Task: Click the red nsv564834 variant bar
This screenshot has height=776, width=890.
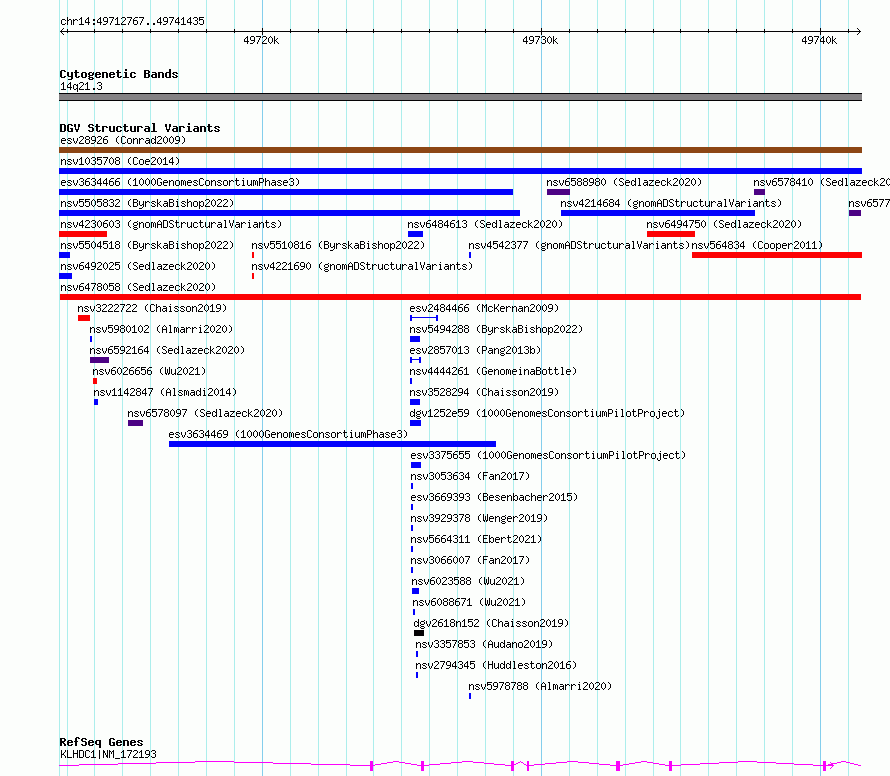Action: point(777,255)
